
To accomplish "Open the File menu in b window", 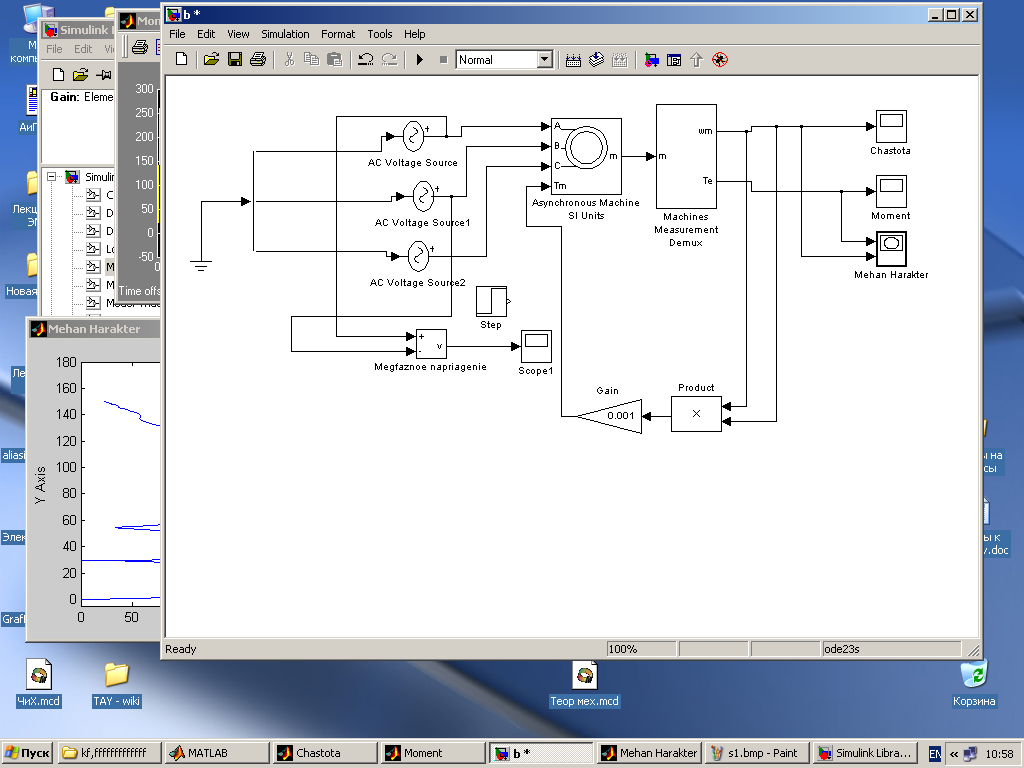I will point(177,34).
